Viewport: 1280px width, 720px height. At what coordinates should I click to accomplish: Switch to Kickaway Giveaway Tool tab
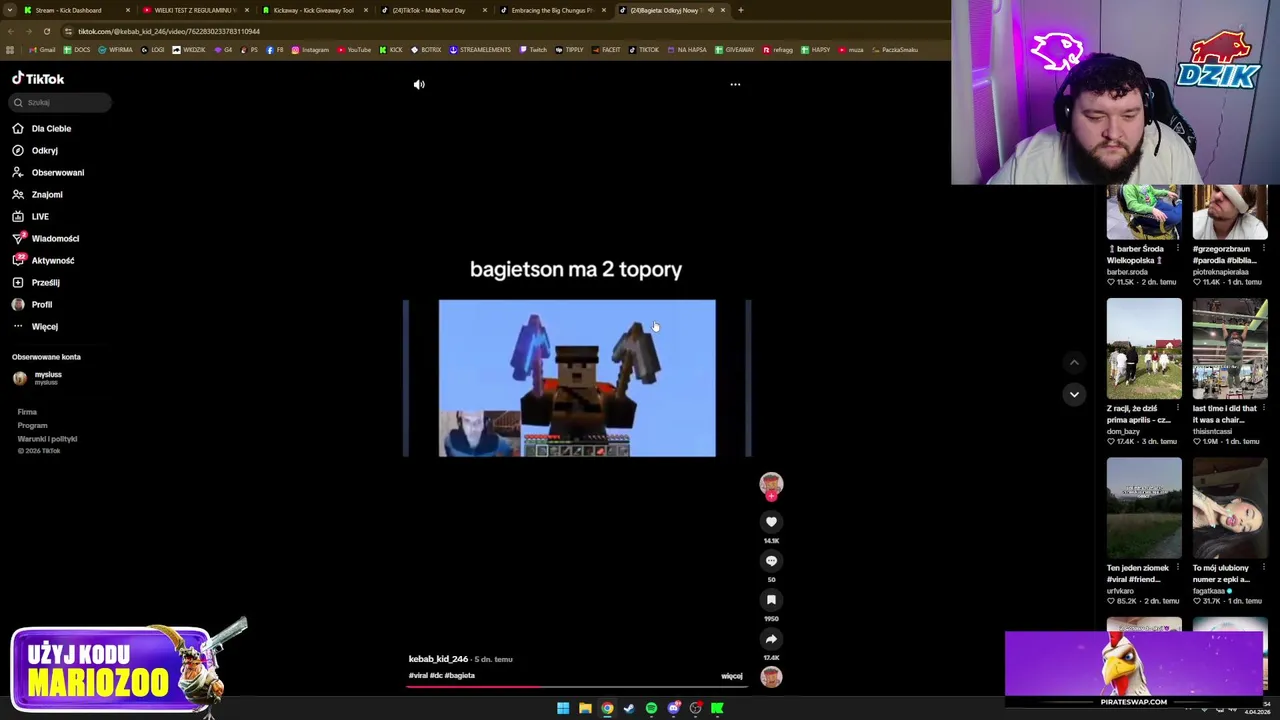[312, 10]
